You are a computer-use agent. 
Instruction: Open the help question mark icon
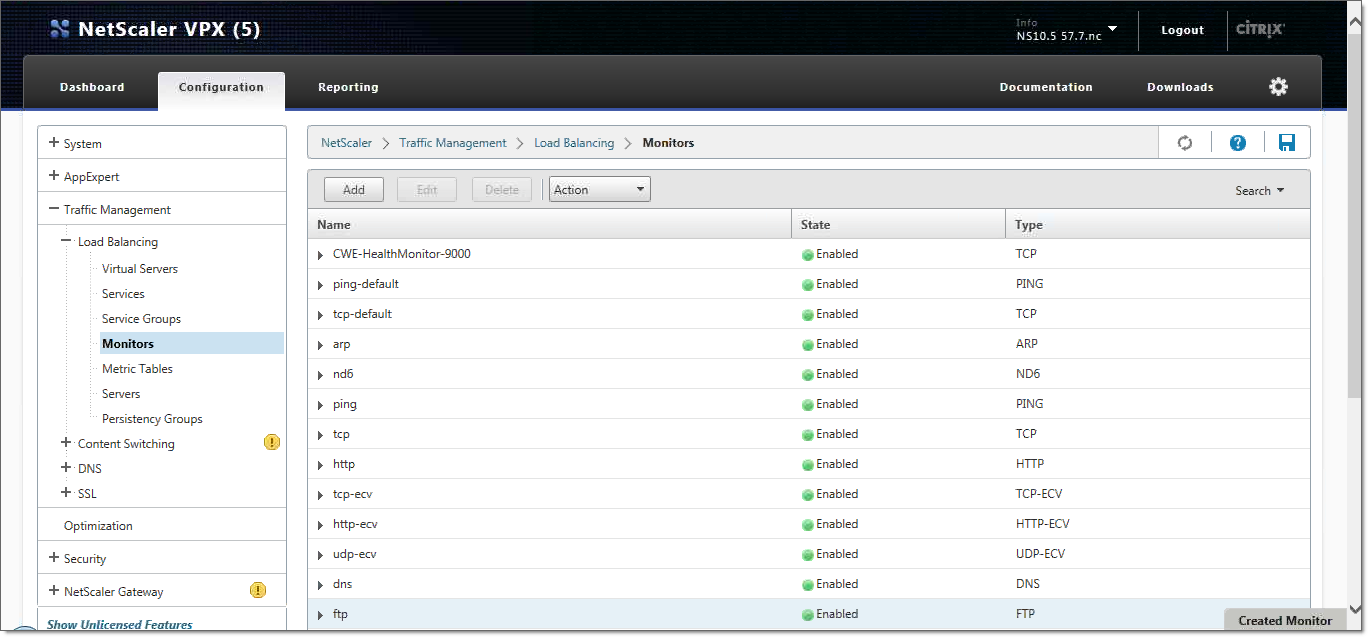(1238, 143)
